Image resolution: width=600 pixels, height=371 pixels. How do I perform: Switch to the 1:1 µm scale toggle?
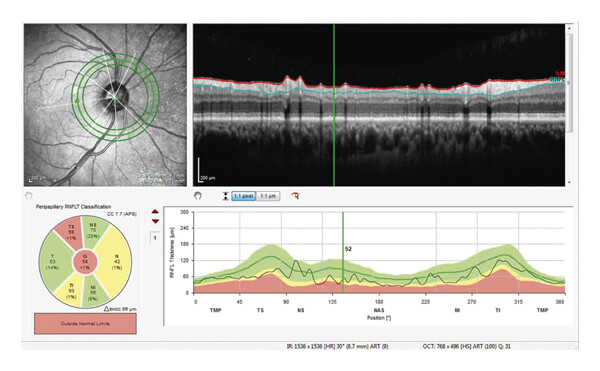(x=268, y=196)
